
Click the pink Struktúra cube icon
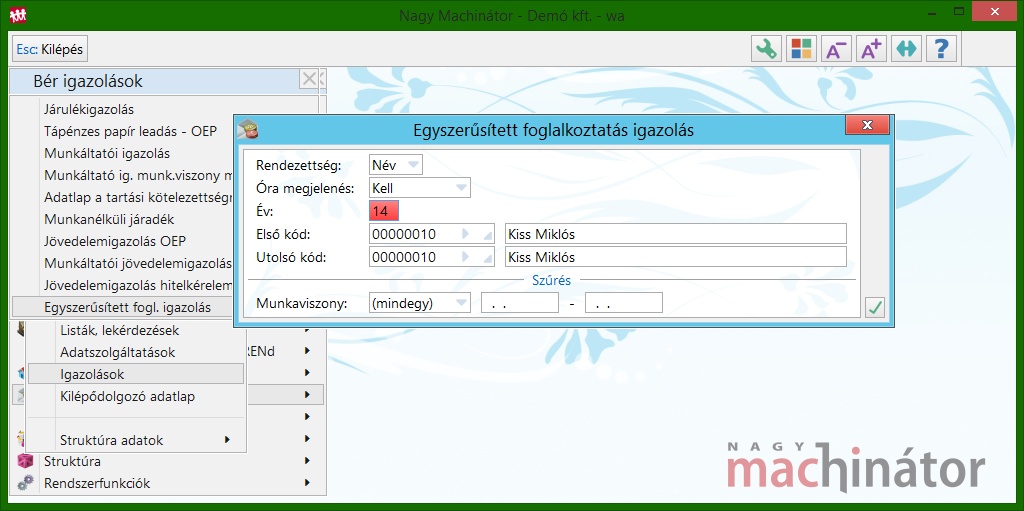25,461
